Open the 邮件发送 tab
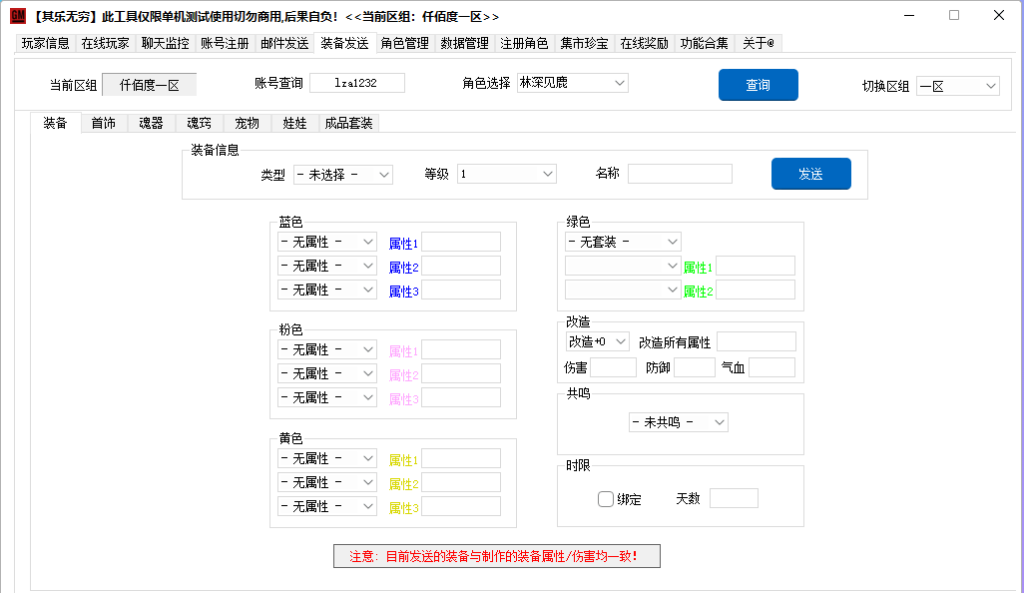Image resolution: width=1024 pixels, height=593 pixels. point(284,43)
